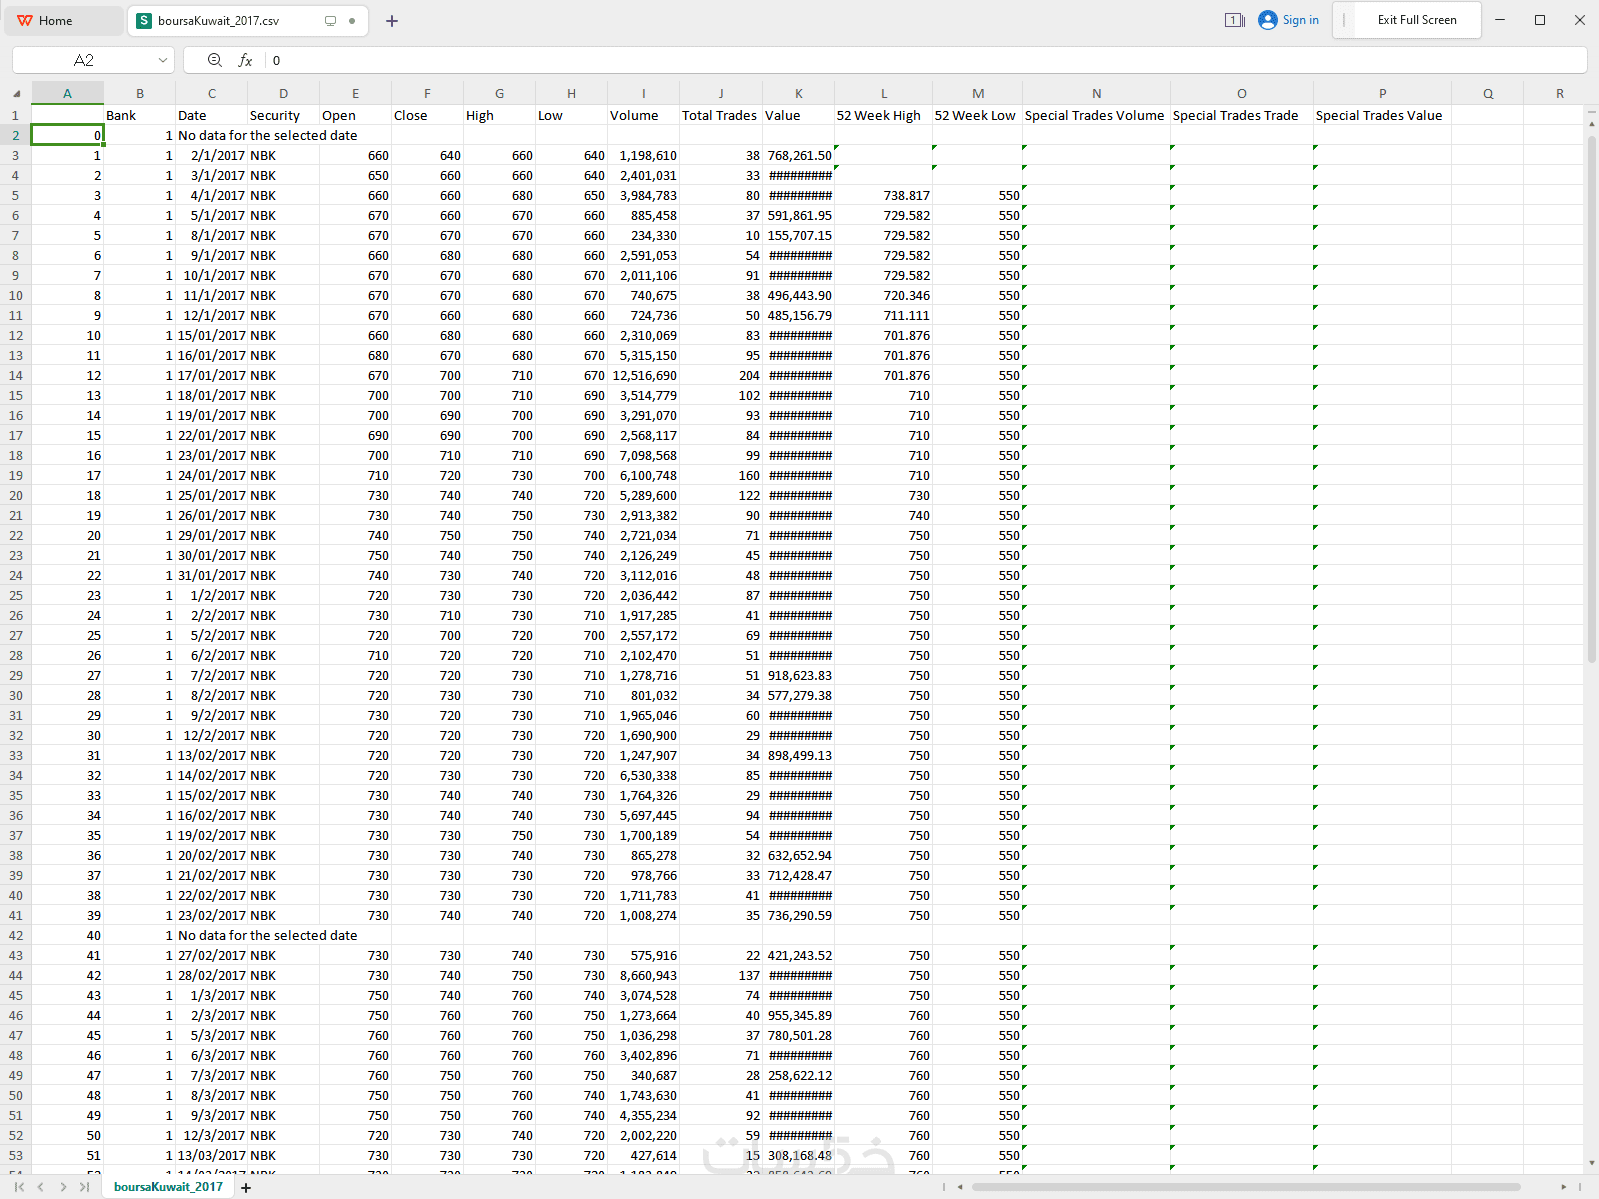Open the Insert Function fx icon

click(x=245, y=60)
